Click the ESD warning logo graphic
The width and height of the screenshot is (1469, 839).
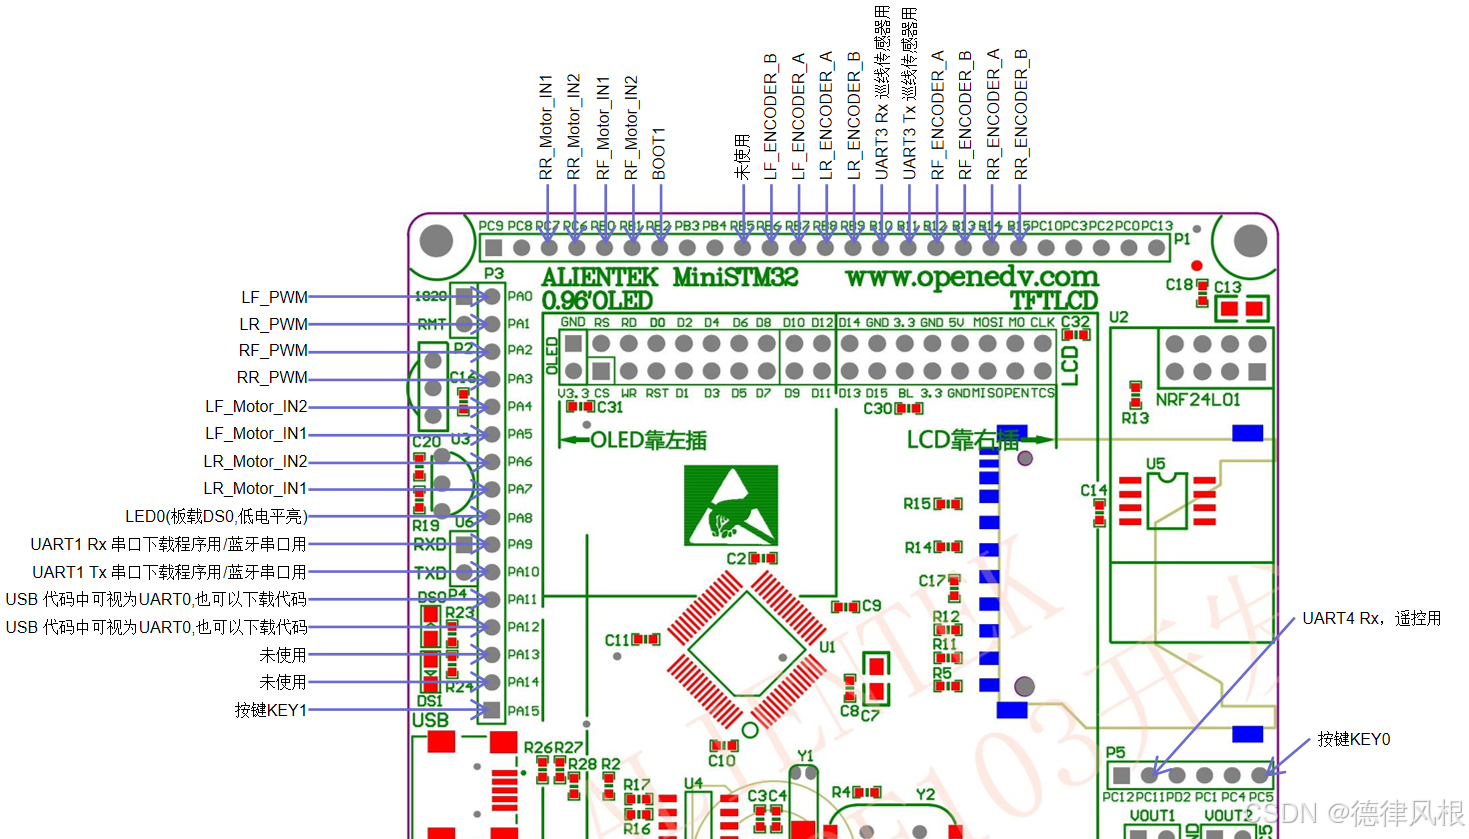(x=730, y=505)
